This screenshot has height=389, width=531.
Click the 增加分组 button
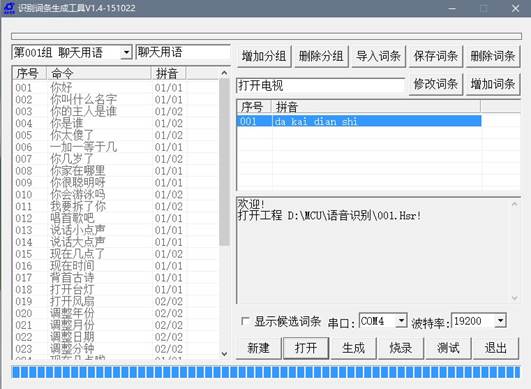(264, 56)
